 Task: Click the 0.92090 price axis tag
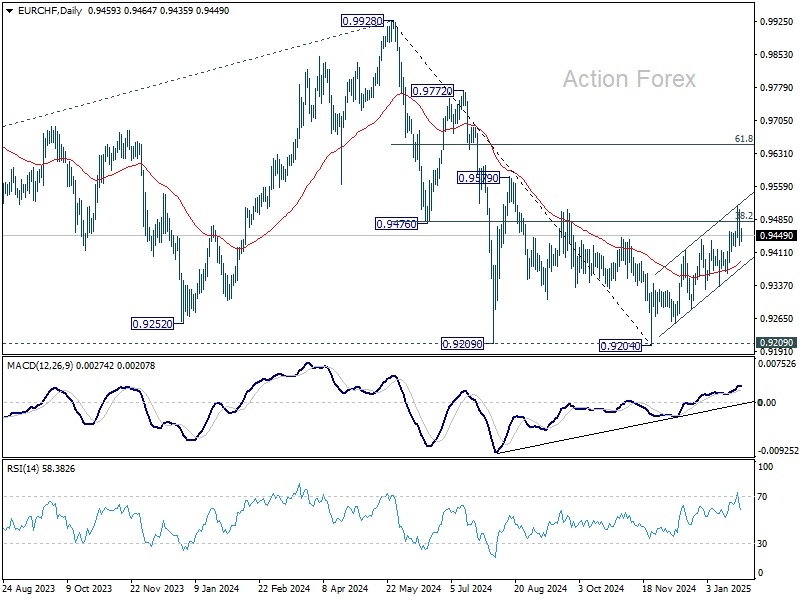[x=776, y=342]
